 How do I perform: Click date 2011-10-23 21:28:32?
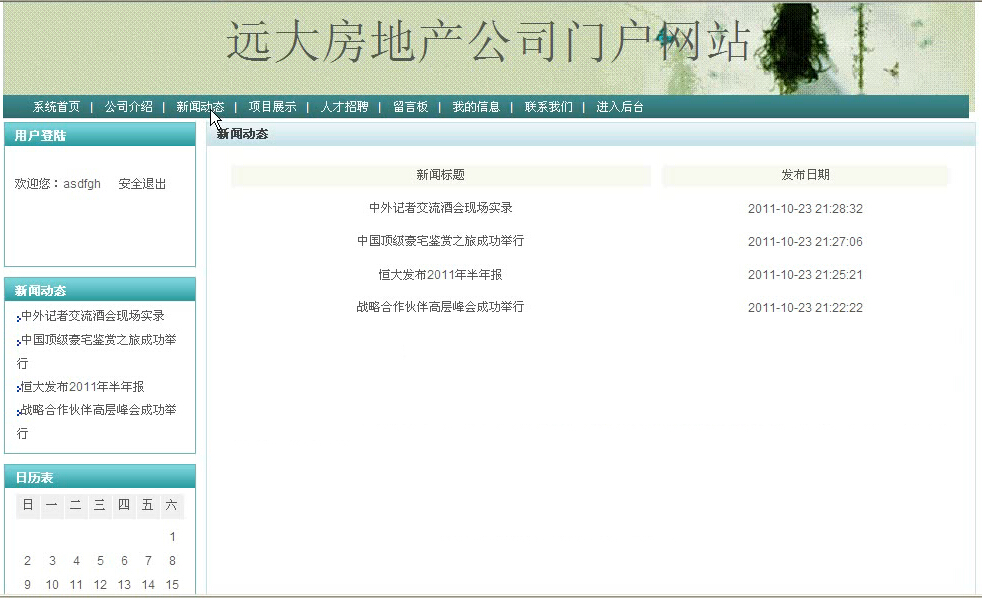[x=805, y=209]
